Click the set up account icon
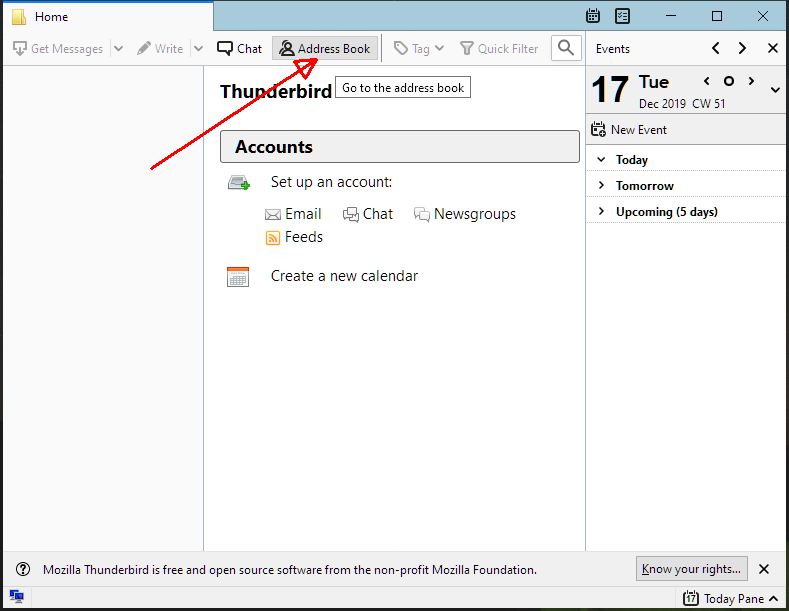The width and height of the screenshot is (789, 611). pyautogui.click(x=239, y=182)
